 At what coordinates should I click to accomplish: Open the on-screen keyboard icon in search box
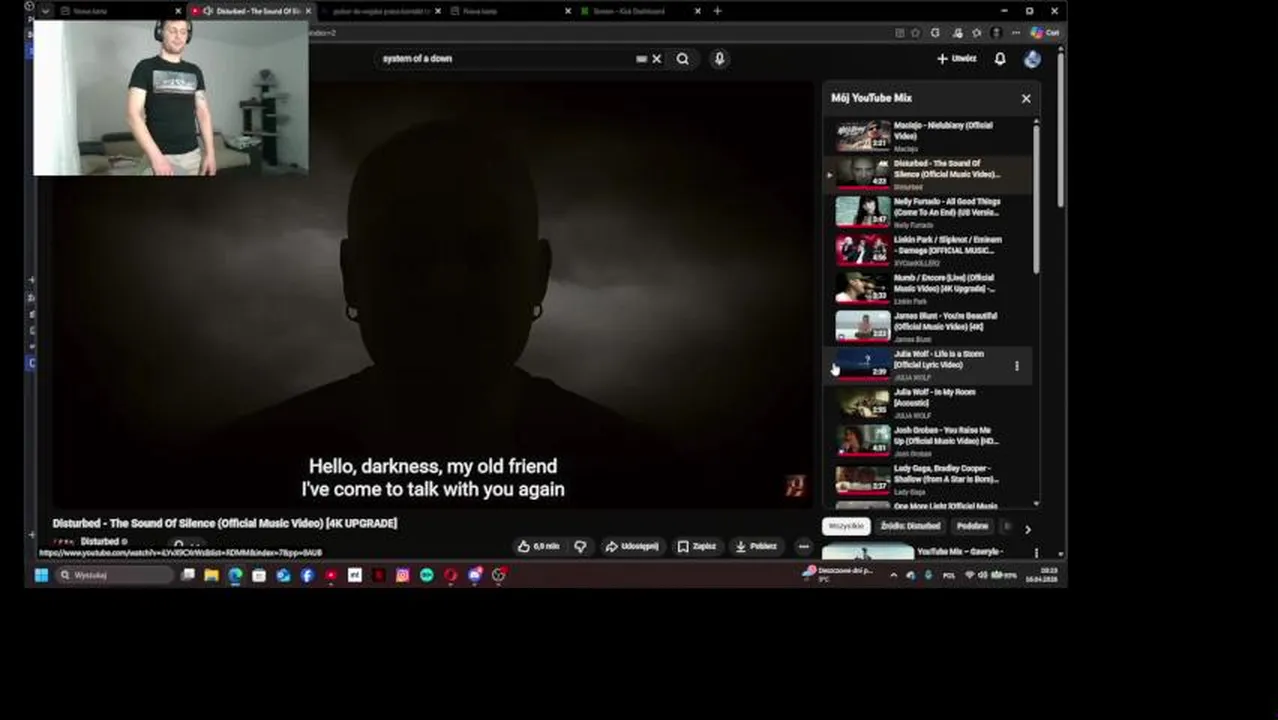tap(641, 59)
